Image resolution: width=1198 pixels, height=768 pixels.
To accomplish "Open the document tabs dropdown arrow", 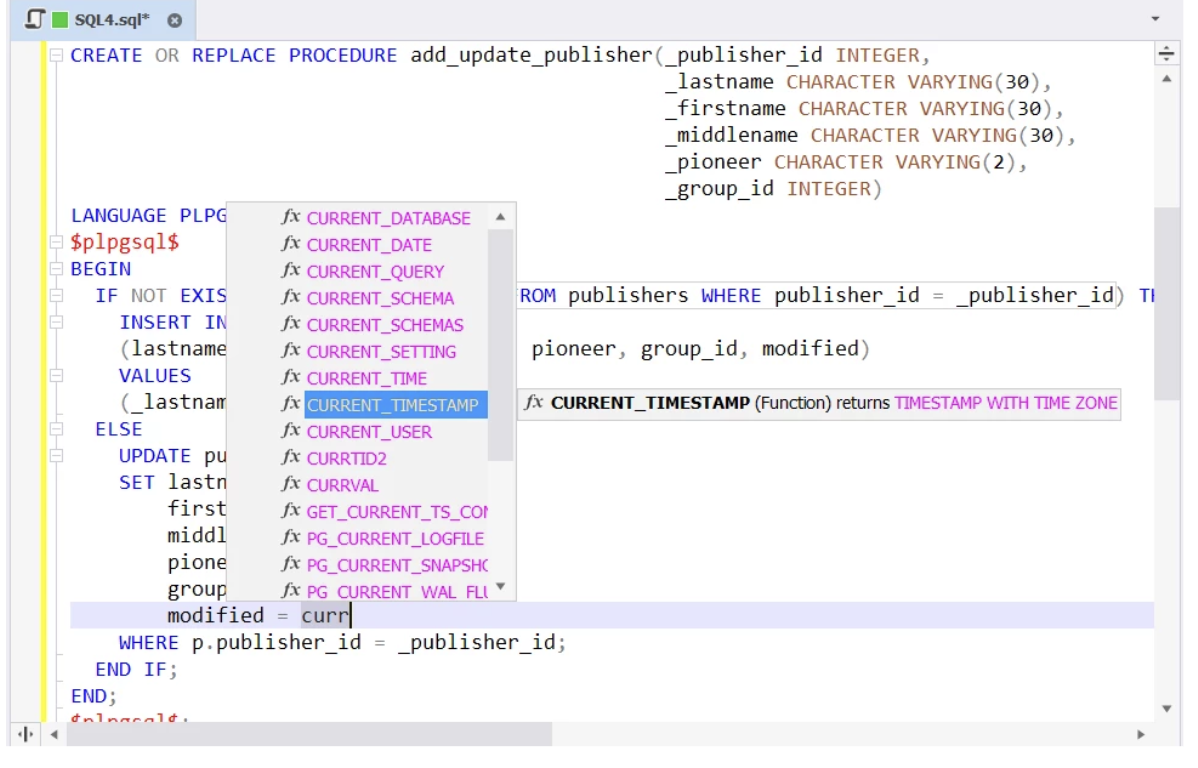I will (1155, 18).
